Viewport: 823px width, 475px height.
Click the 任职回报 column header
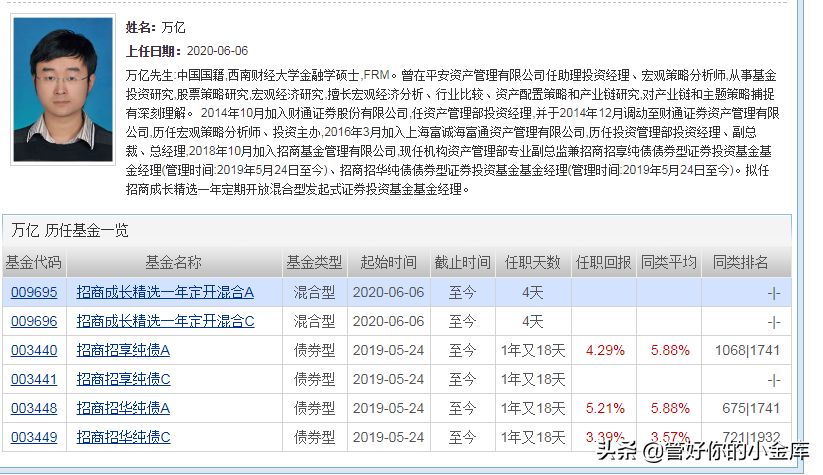pyautogui.click(x=604, y=262)
